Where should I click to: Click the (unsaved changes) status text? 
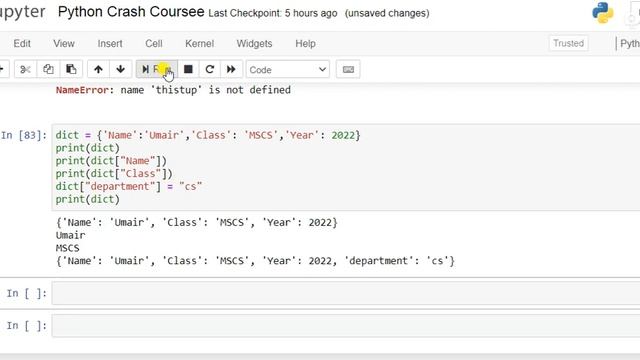(387, 13)
